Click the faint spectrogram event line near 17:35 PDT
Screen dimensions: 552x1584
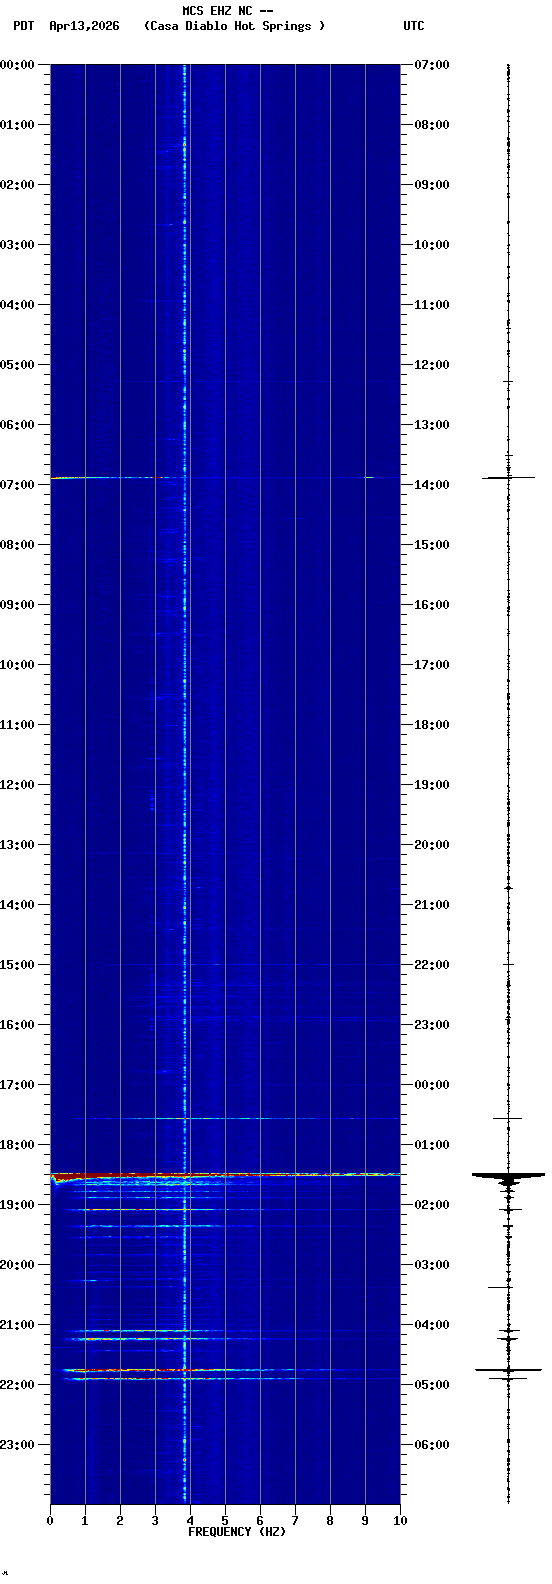(x=235, y=1118)
